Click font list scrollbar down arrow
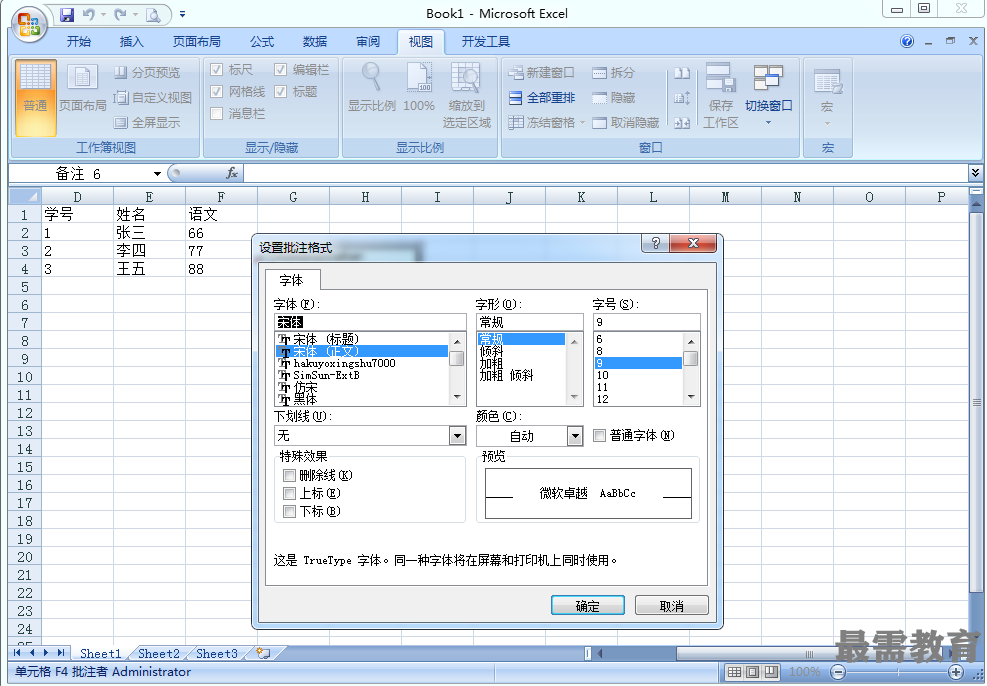This screenshot has height=686, width=987. [x=458, y=397]
